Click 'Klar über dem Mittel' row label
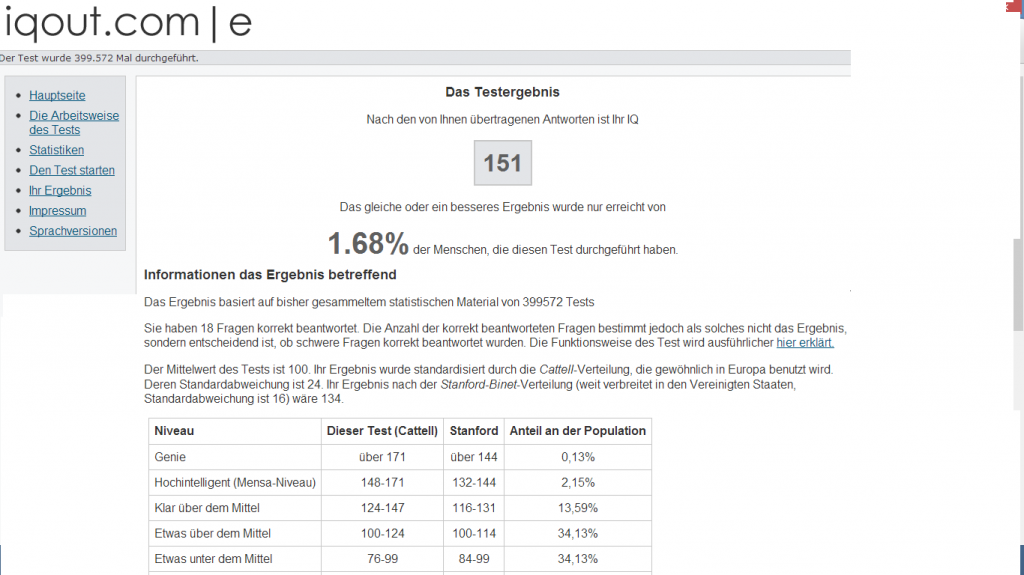This screenshot has width=1024, height=575. coord(207,508)
